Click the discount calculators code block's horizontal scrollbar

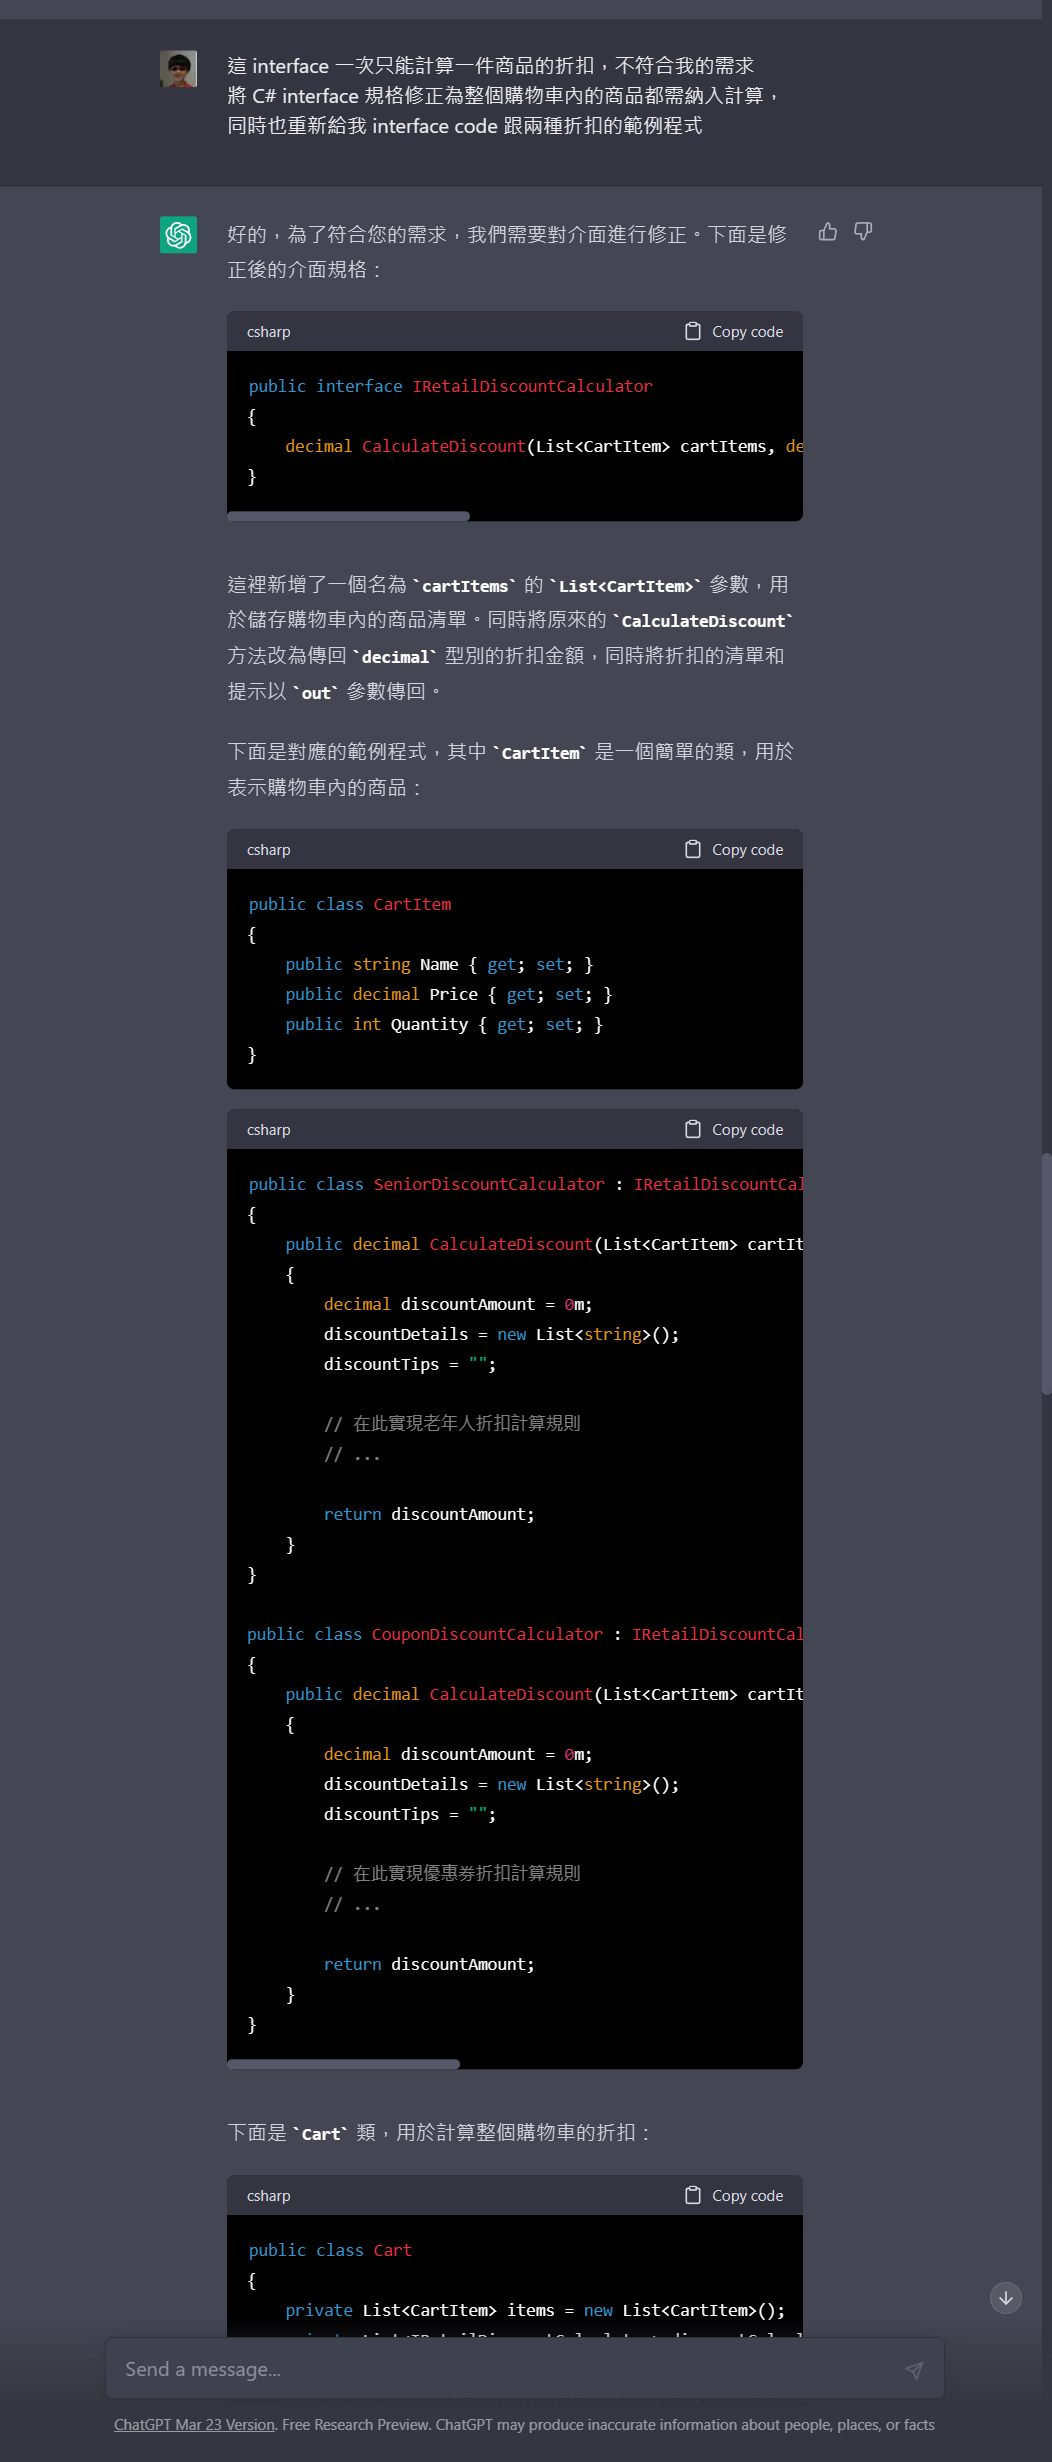pyautogui.click(x=343, y=2064)
